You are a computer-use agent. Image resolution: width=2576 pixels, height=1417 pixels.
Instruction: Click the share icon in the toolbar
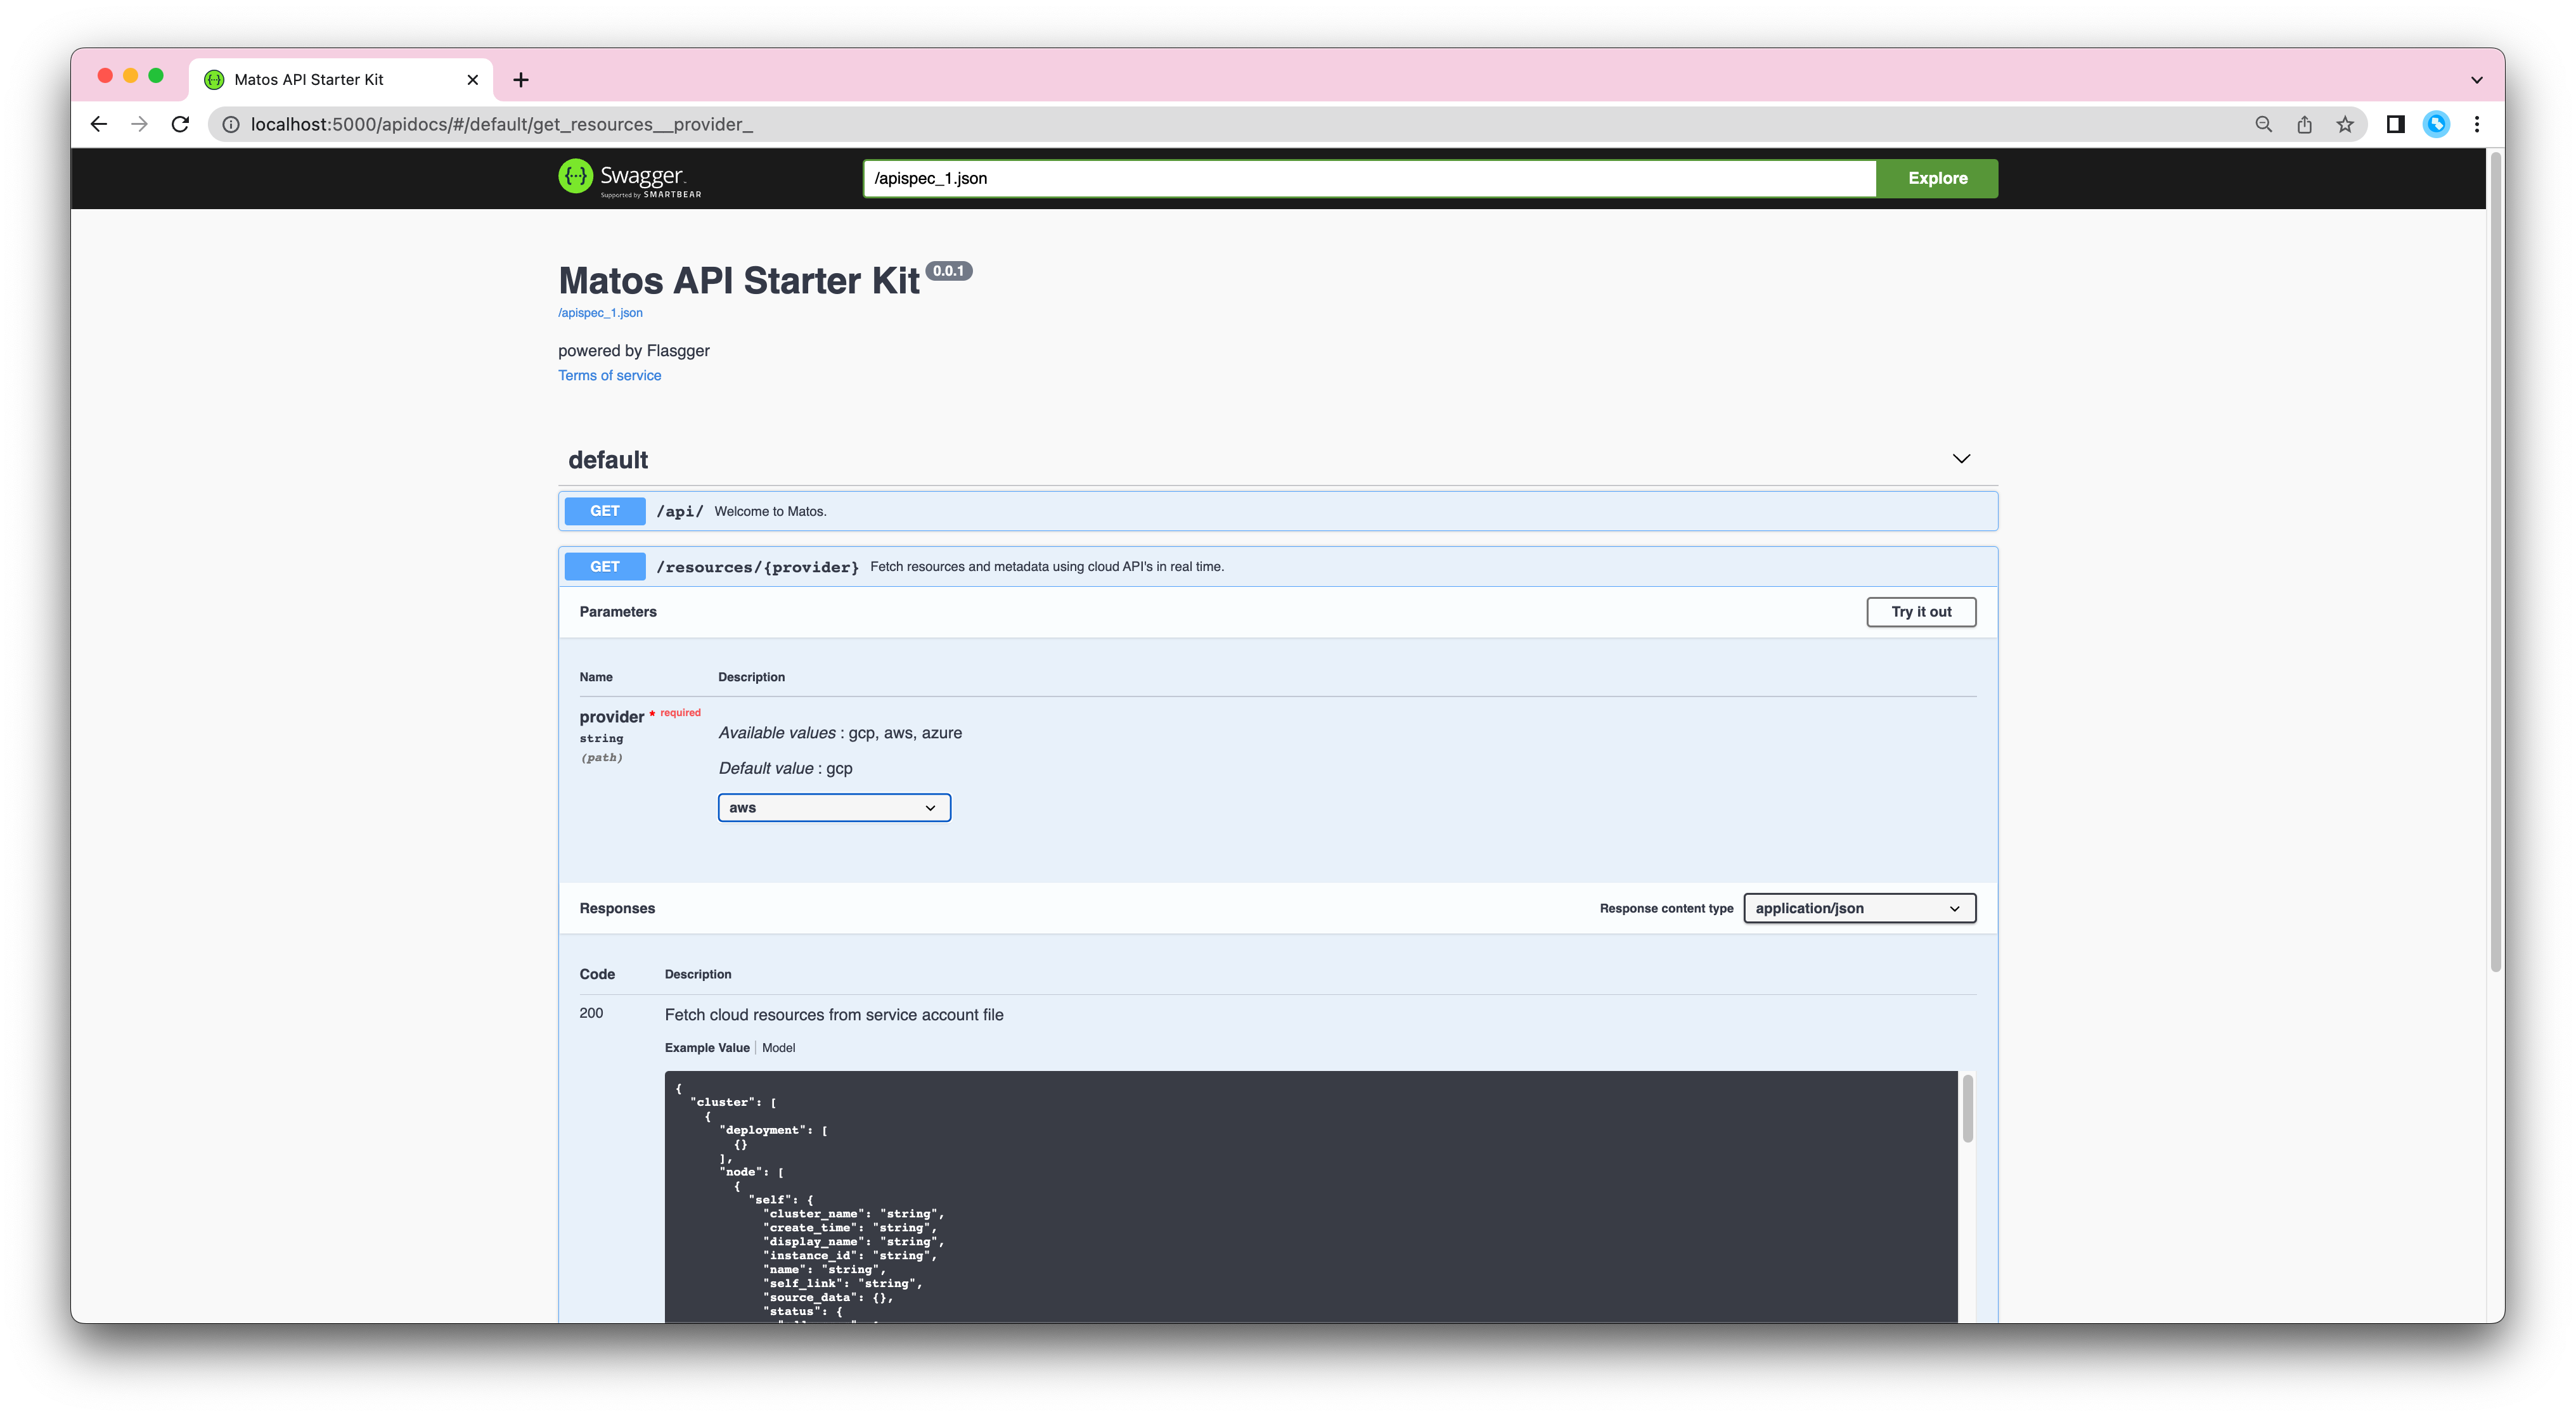click(2304, 124)
